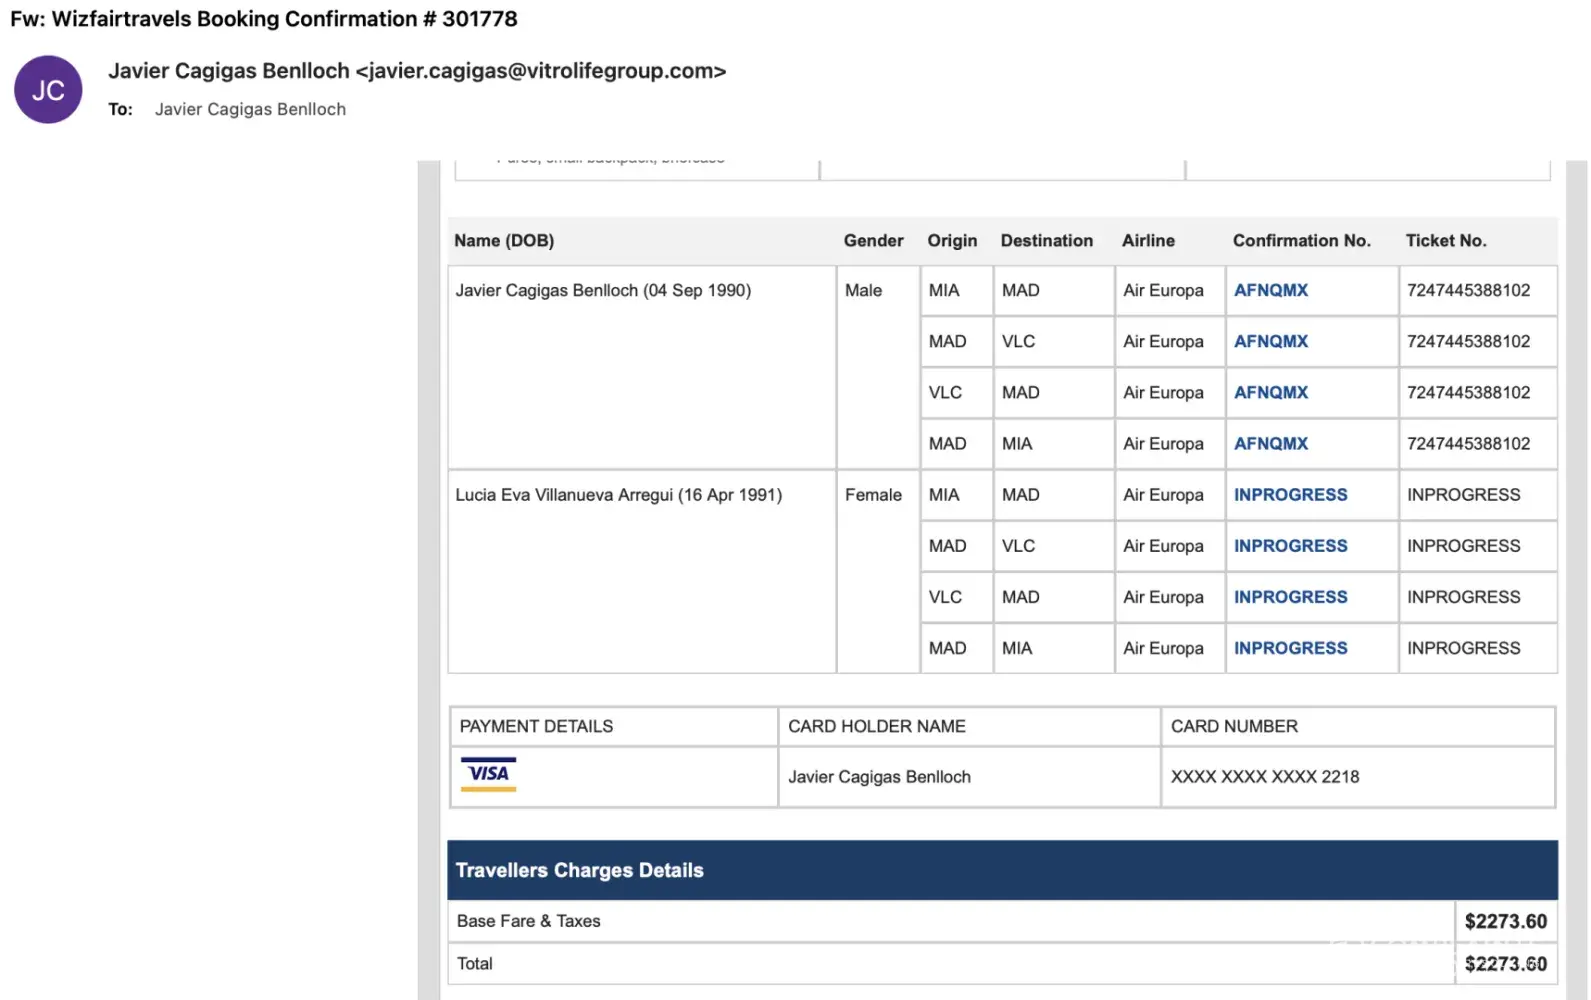This screenshot has height=1000, width=1591.
Task: Click the 'Travellers Charges Details' heading
Action: (580, 870)
